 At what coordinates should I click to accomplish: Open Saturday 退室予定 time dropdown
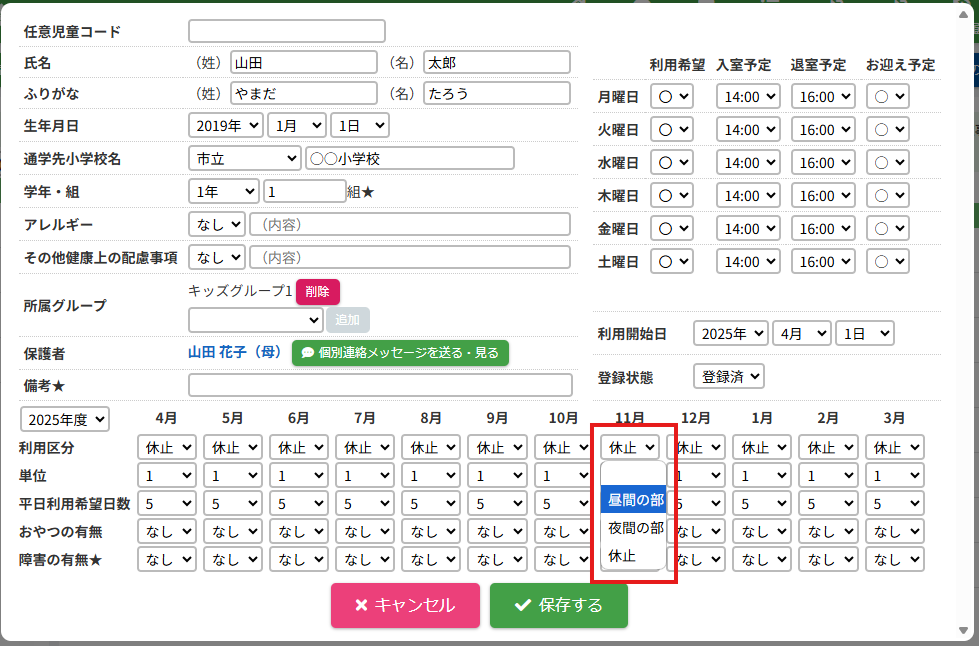click(x=824, y=262)
